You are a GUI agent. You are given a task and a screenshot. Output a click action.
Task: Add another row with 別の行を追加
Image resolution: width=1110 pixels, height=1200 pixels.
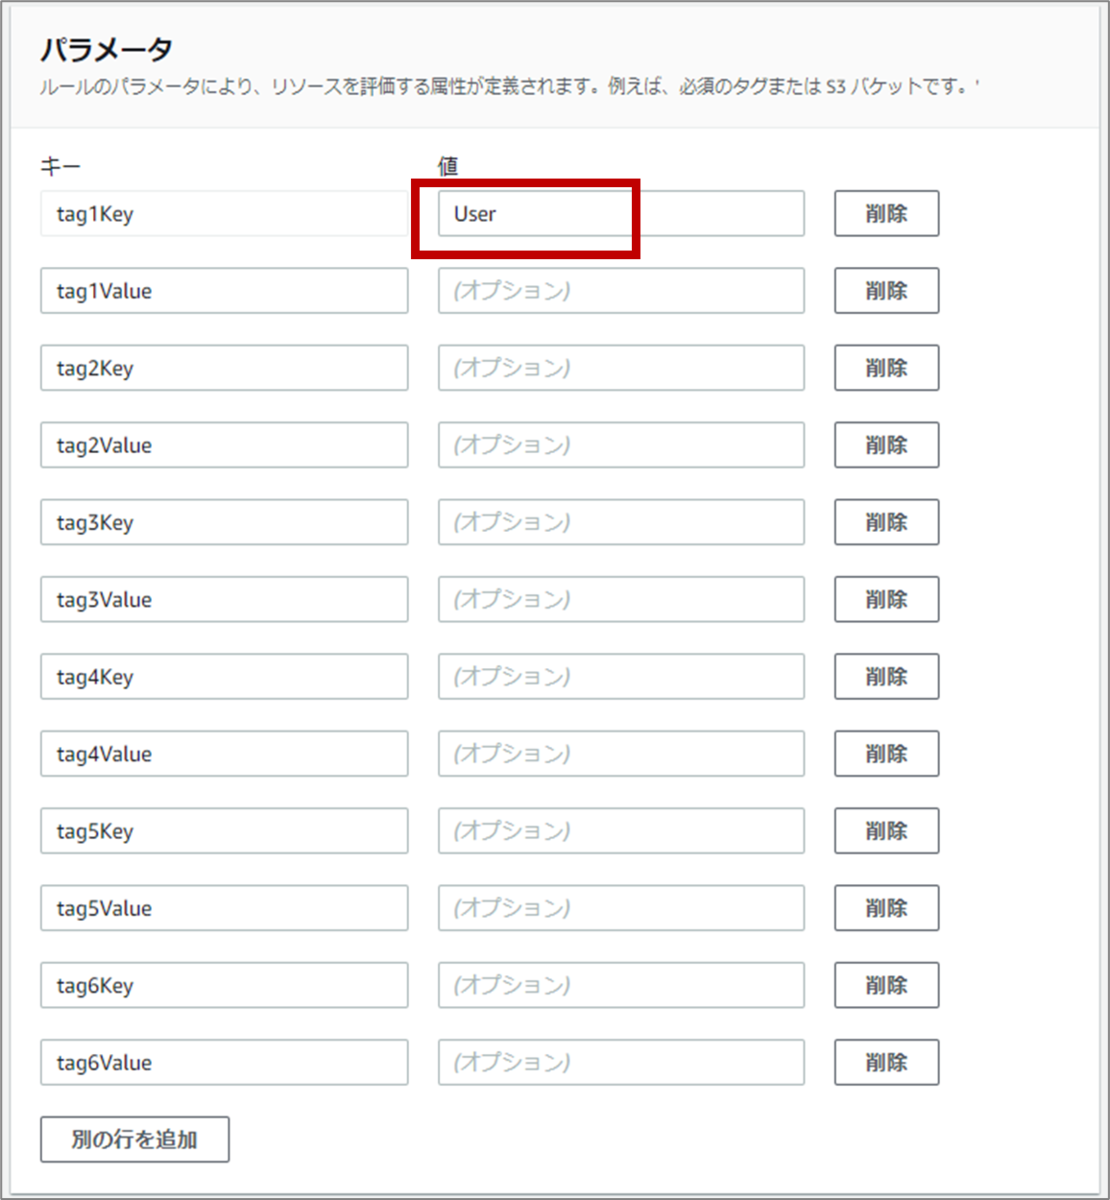click(135, 1139)
